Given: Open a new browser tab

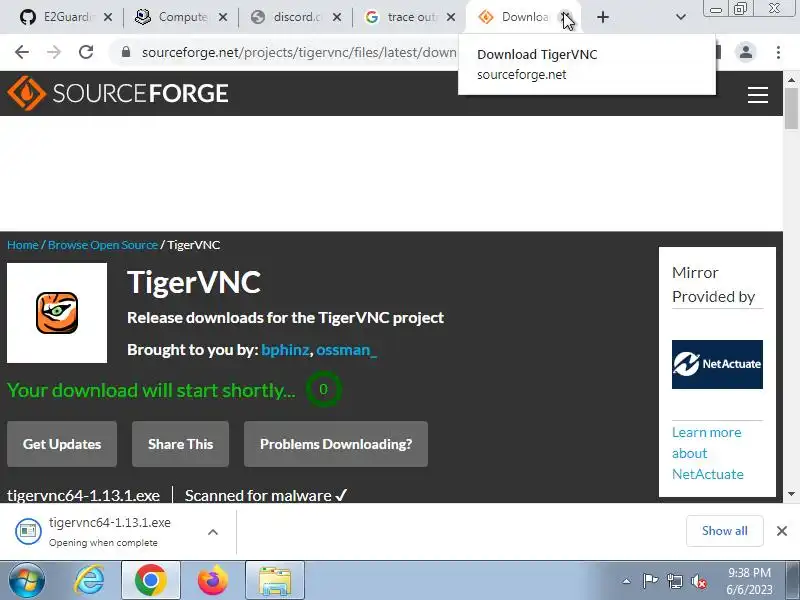Looking at the screenshot, I should pyautogui.click(x=603, y=17).
